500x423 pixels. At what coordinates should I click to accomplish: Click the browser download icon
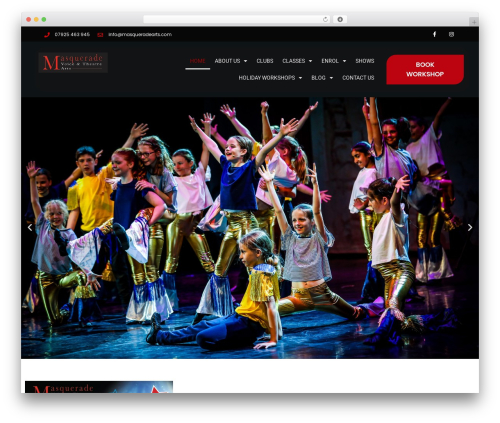click(x=340, y=19)
